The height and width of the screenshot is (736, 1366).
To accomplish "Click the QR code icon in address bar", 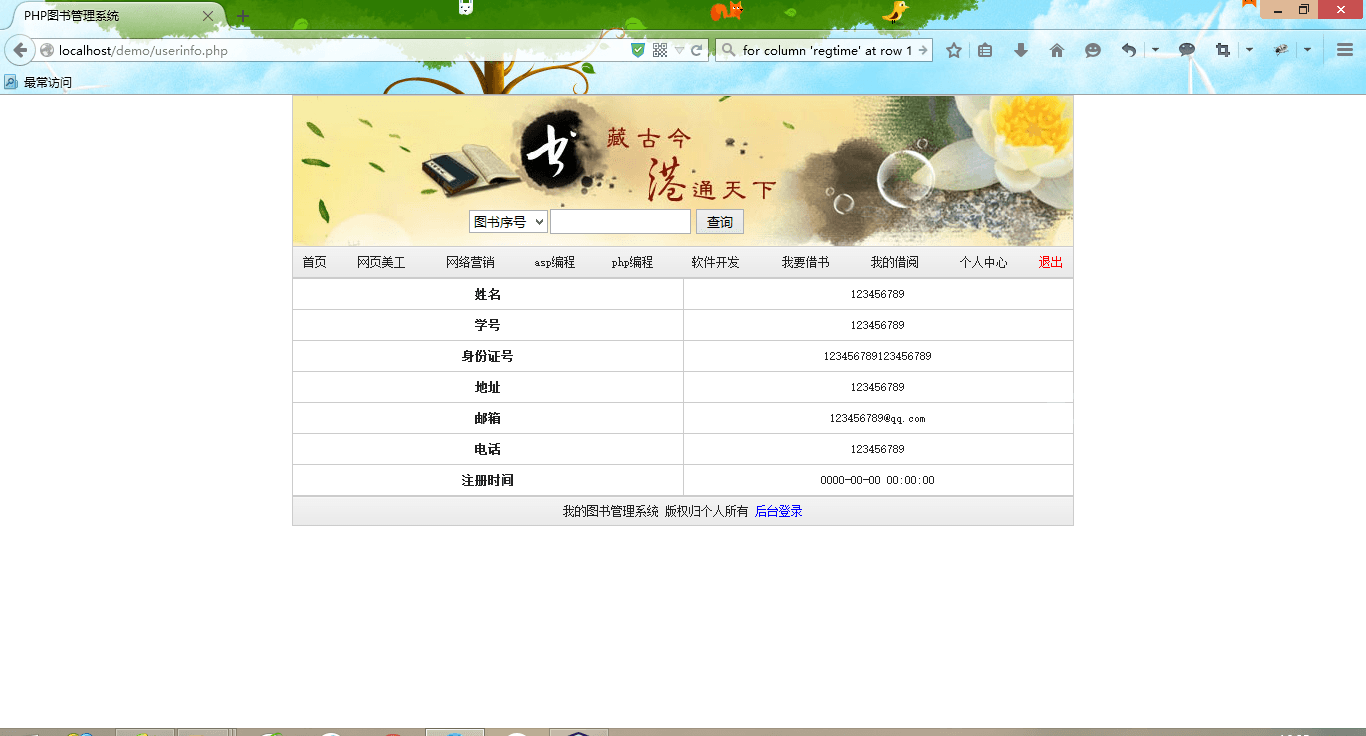I will coord(660,50).
